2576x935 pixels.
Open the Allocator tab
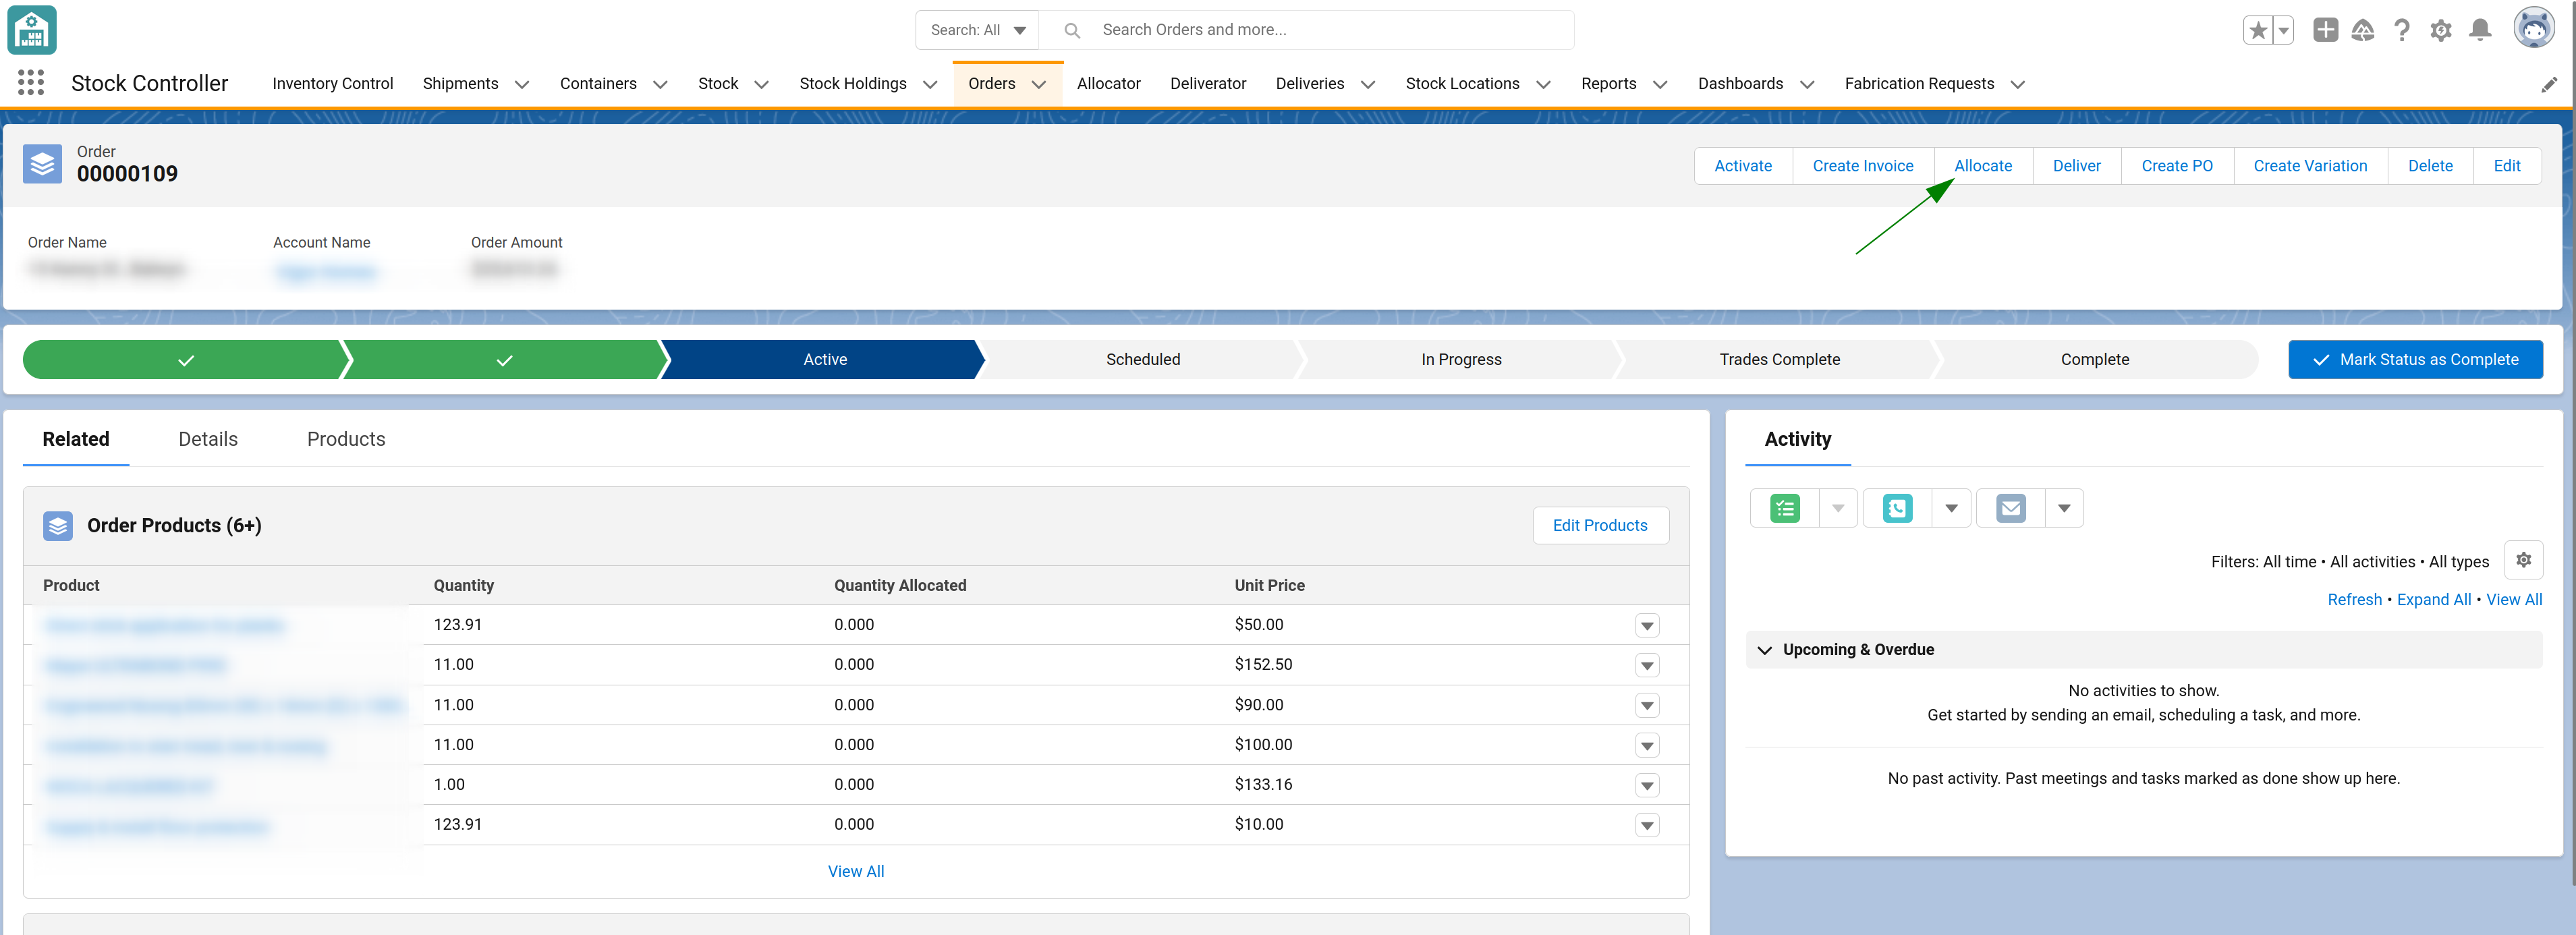click(1109, 84)
